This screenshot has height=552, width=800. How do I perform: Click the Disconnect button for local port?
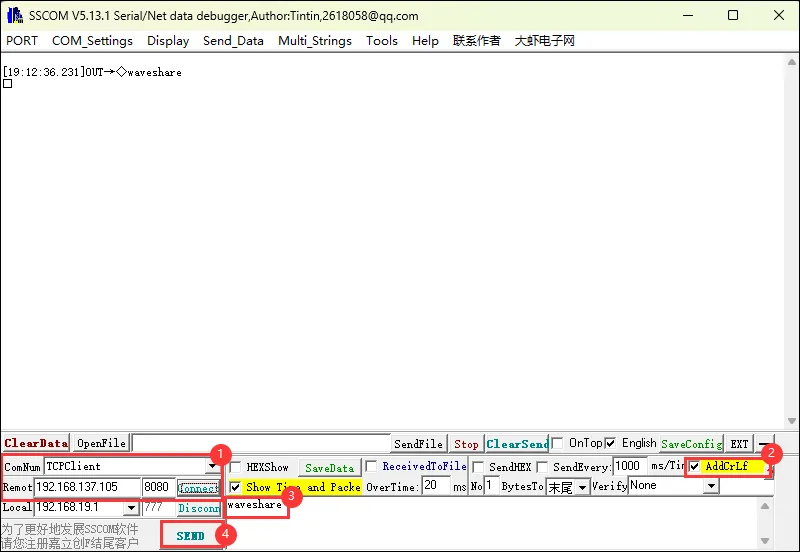pos(198,508)
